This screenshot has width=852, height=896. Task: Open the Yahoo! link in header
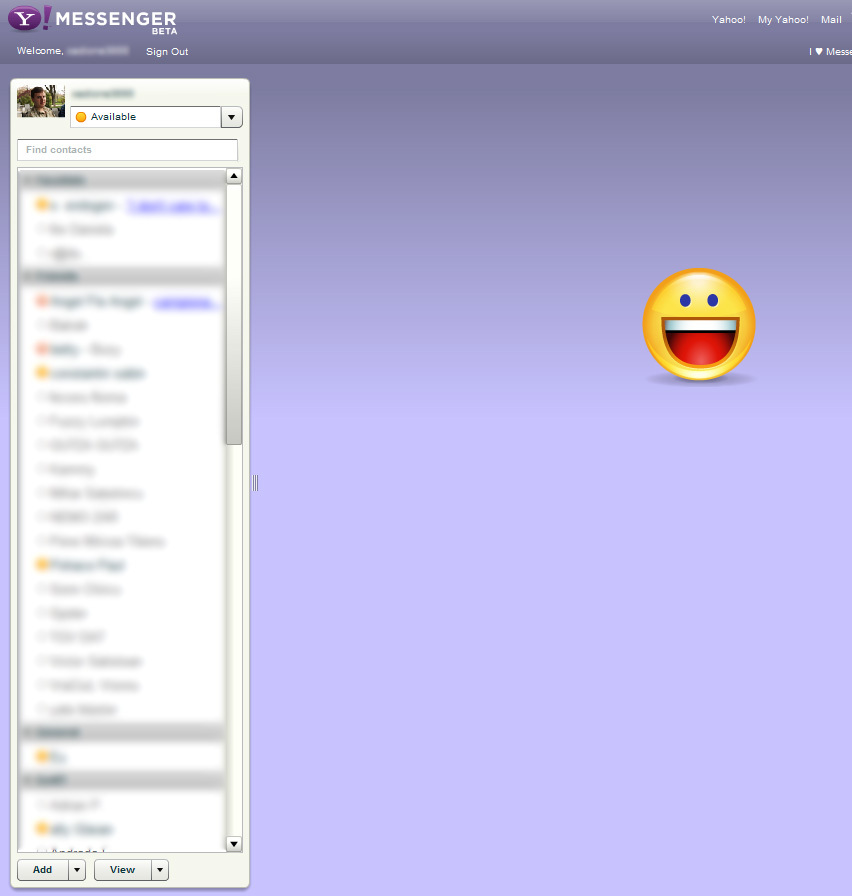729,19
